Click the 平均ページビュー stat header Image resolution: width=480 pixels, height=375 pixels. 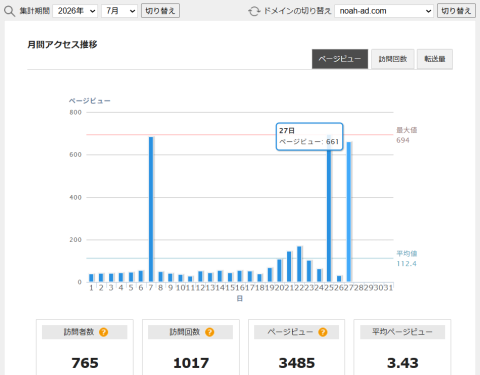tap(402, 332)
